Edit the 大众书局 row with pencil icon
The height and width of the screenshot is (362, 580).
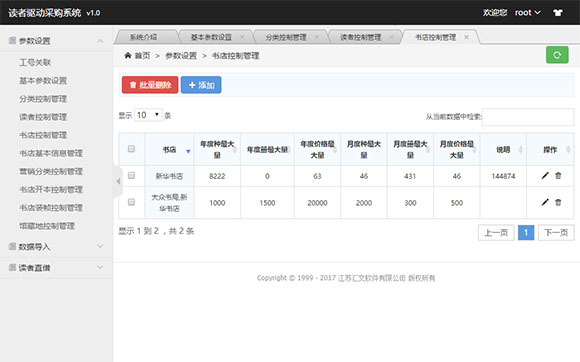click(x=545, y=202)
